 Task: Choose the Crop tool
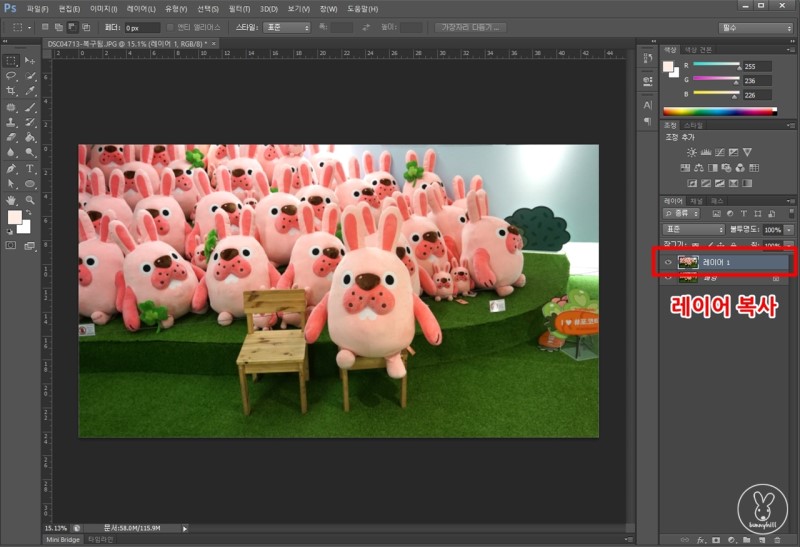(11, 91)
